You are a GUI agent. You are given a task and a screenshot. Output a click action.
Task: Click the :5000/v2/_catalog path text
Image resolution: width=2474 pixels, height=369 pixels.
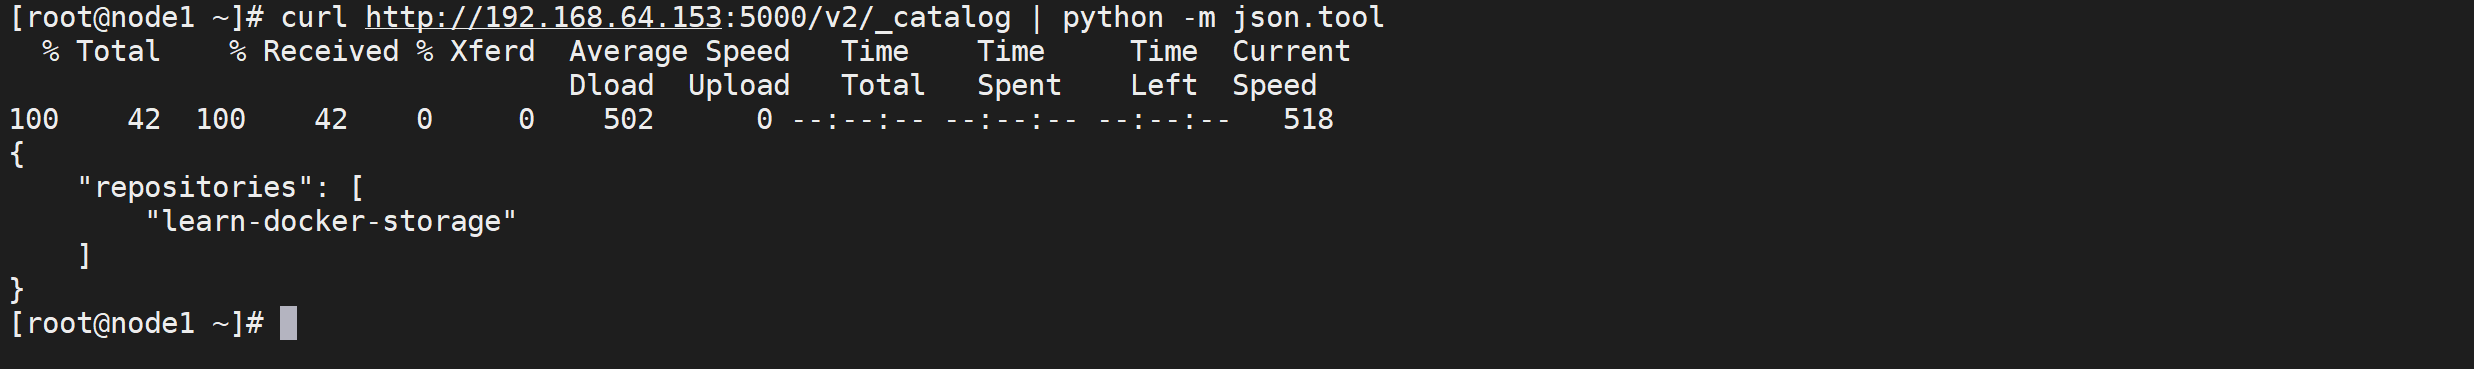pos(867,18)
